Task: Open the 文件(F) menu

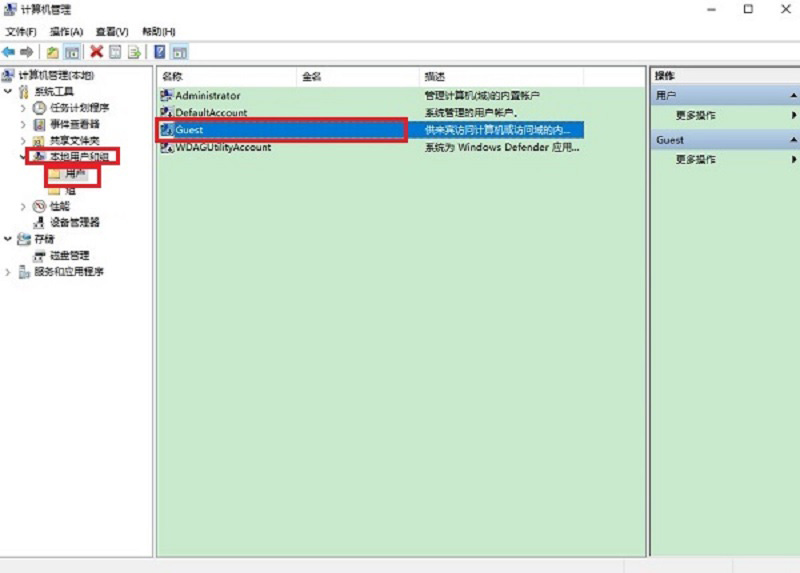Action: tap(21, 32)
